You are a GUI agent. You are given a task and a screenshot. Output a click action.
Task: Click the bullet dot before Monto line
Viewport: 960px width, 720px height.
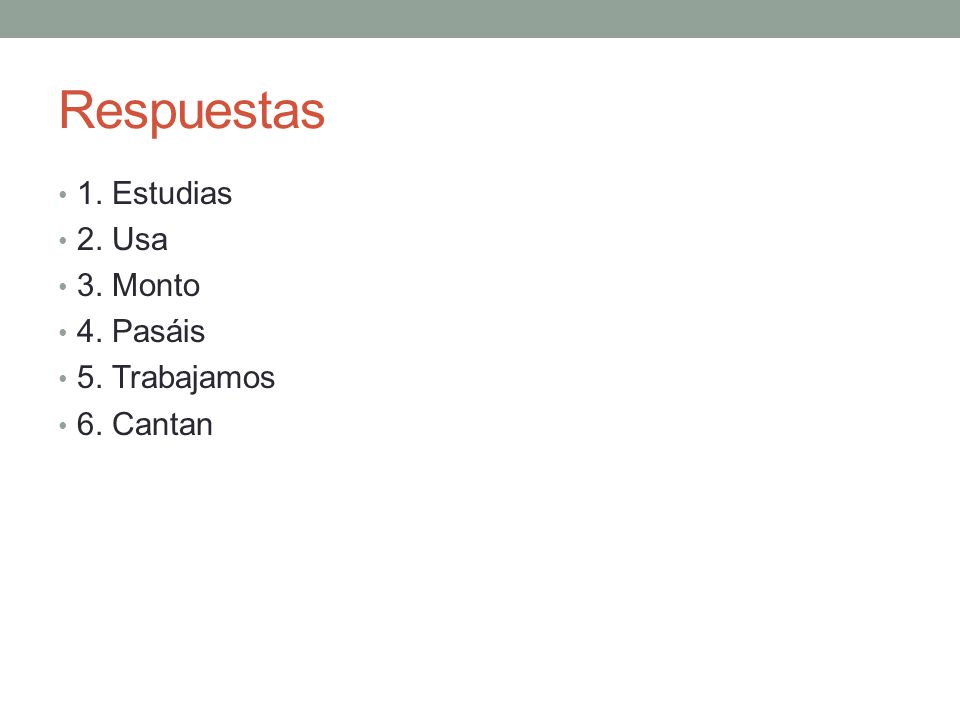[x=62, y=287]
